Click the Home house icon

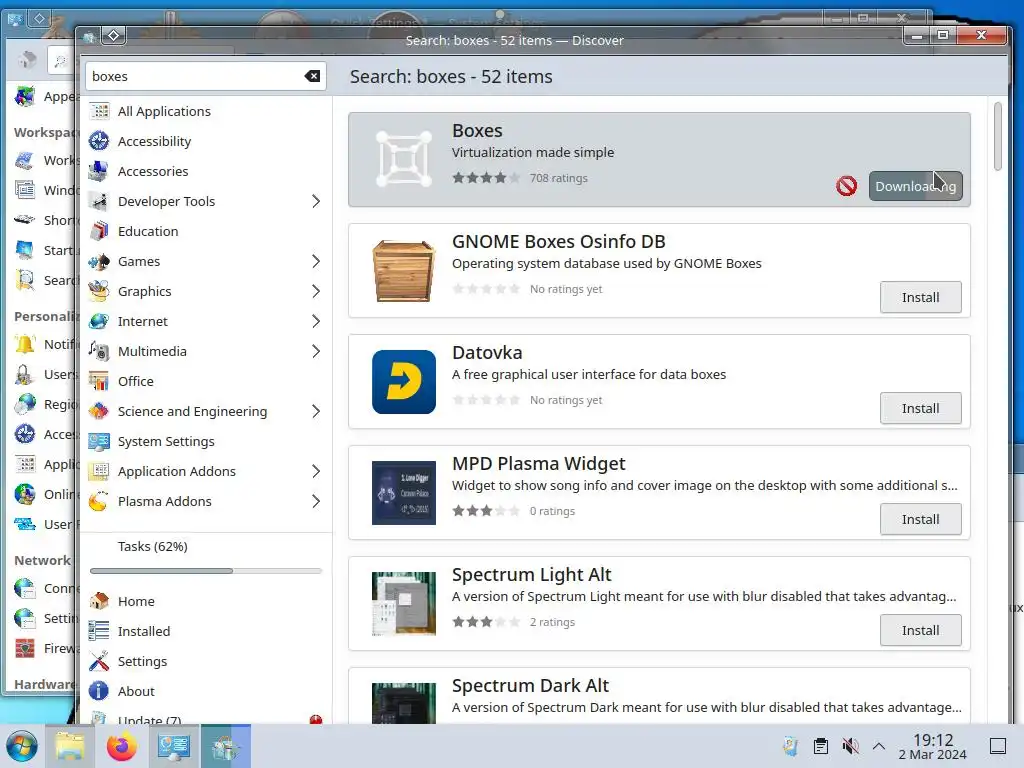click(x=99, y=601)
